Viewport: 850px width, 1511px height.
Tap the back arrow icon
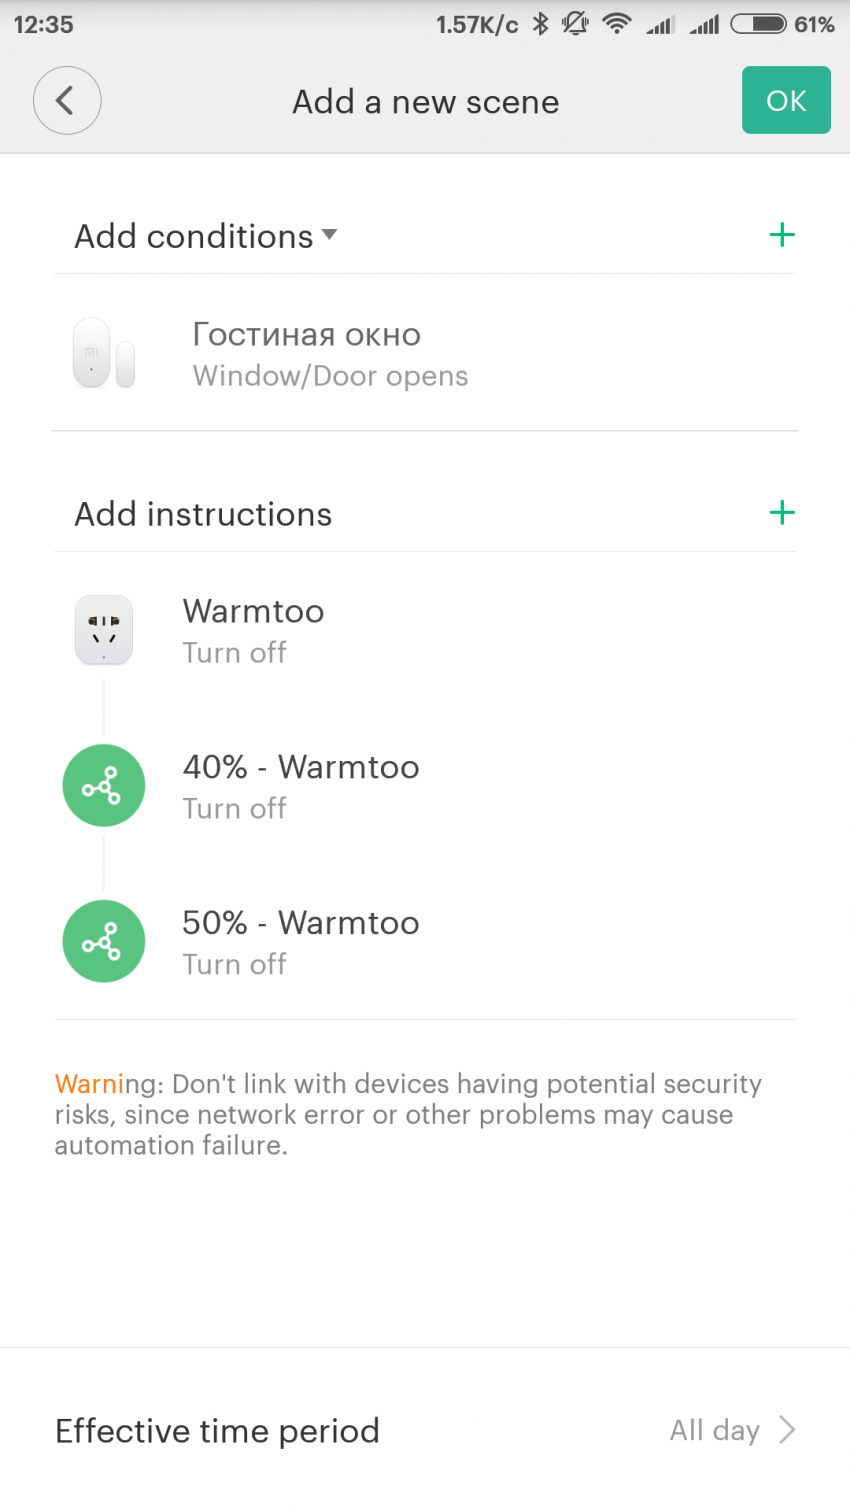(x=66, y=101)
